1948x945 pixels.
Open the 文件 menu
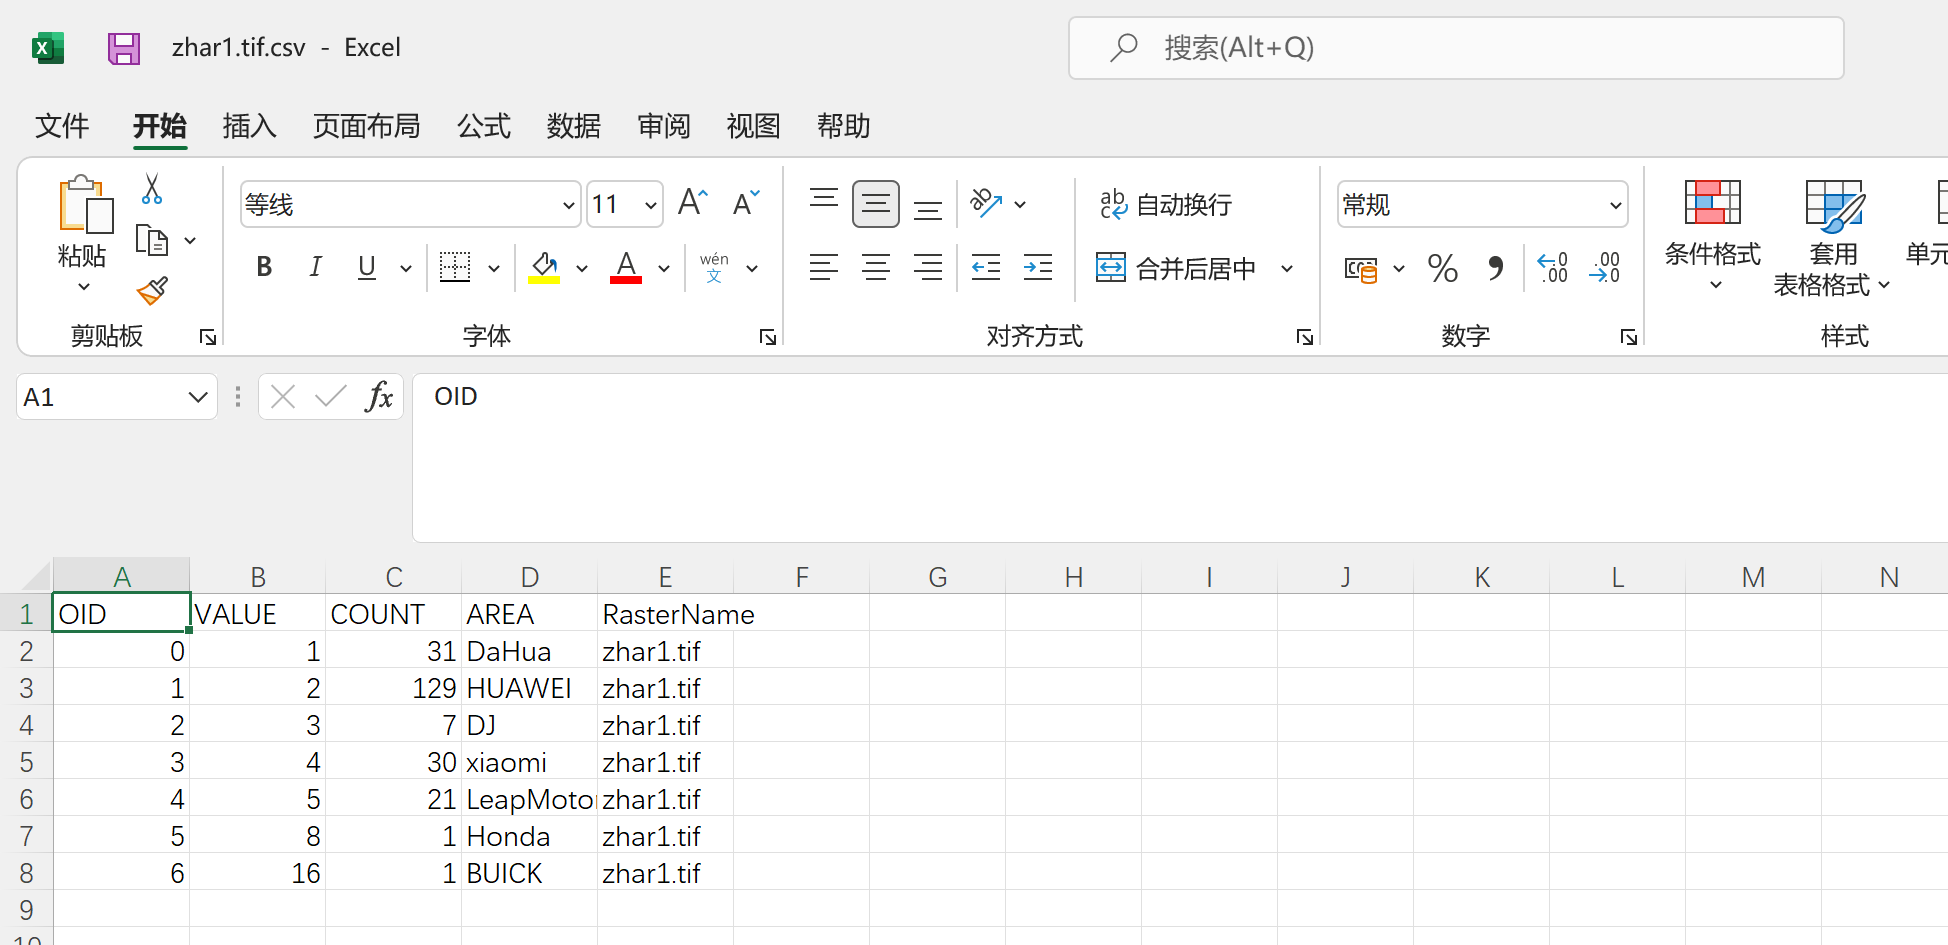tap(62, 126)
